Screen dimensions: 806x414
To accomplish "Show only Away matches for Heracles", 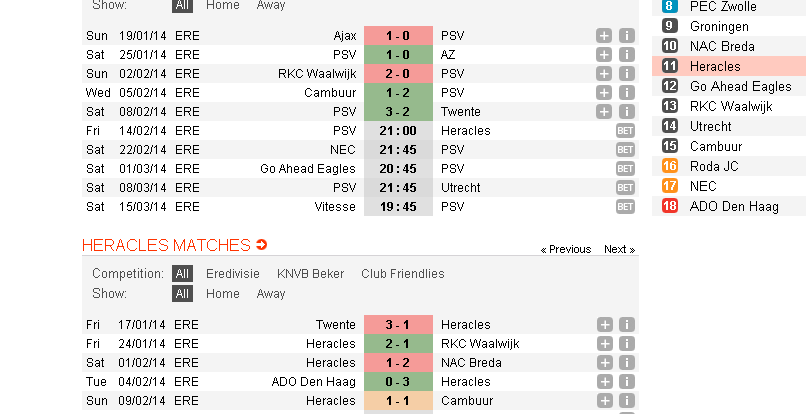I will (271, 294).
